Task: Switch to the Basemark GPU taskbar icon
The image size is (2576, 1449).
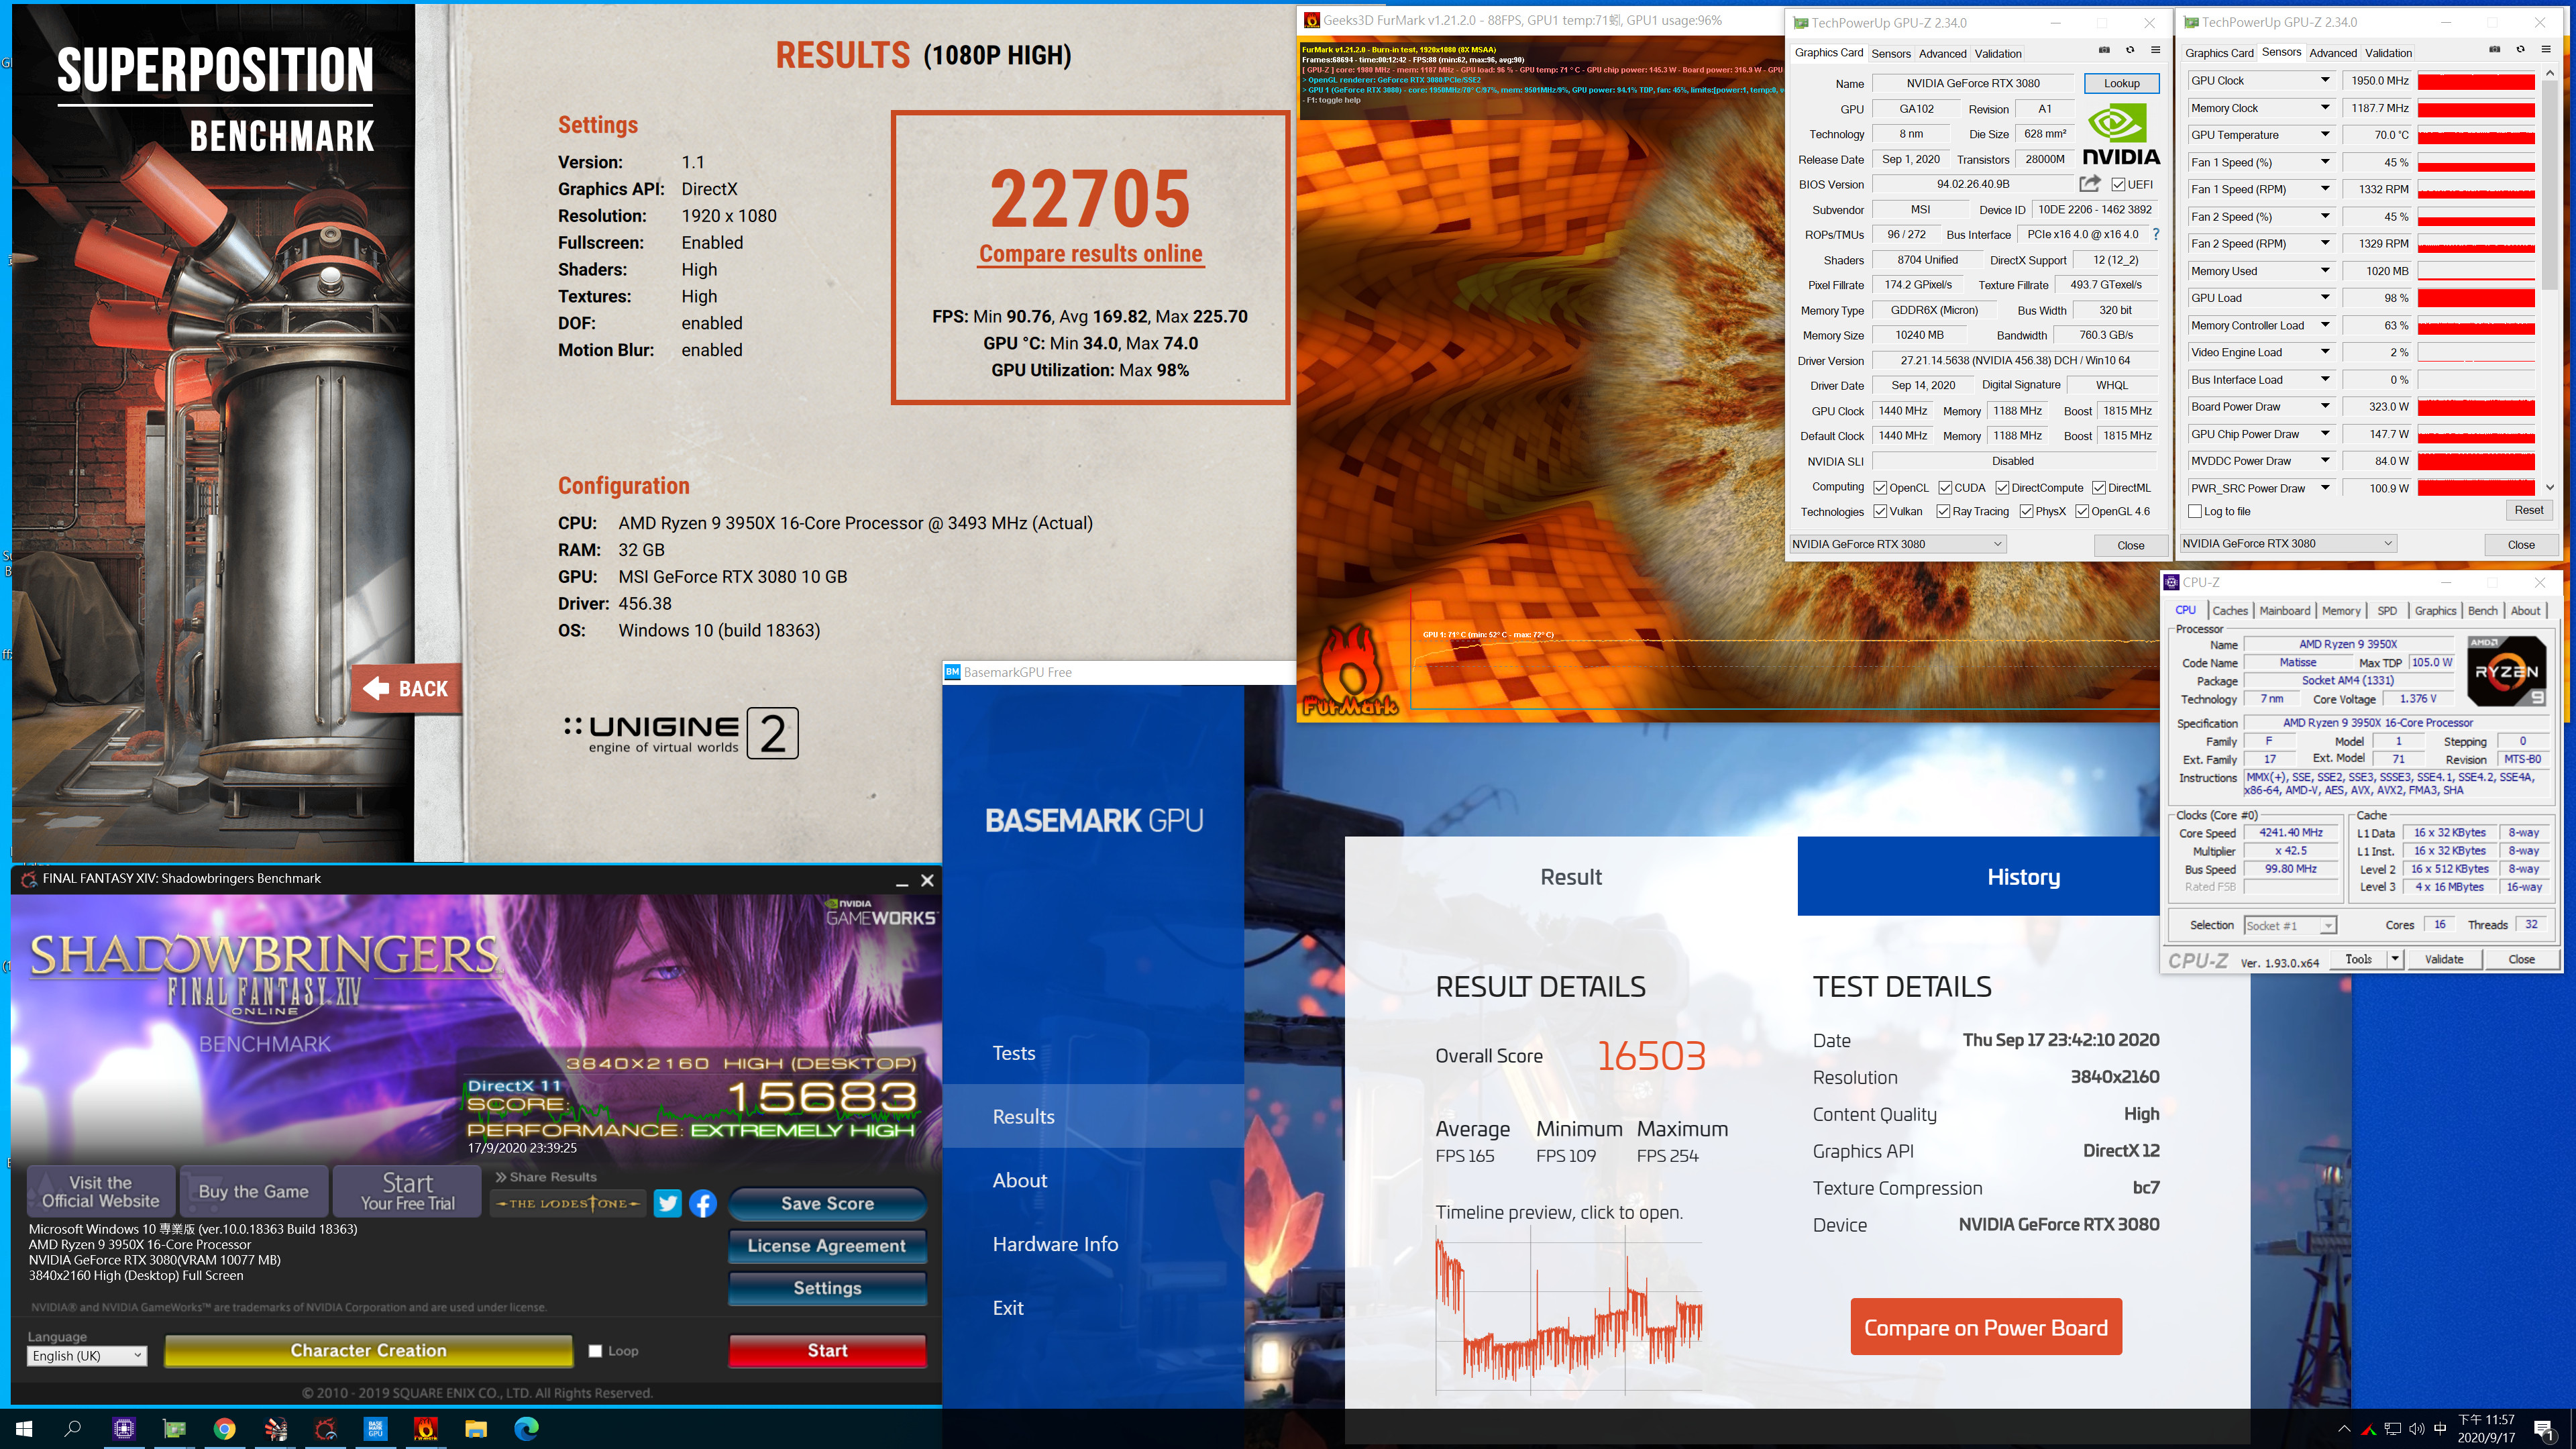Action: (375, 1428)
